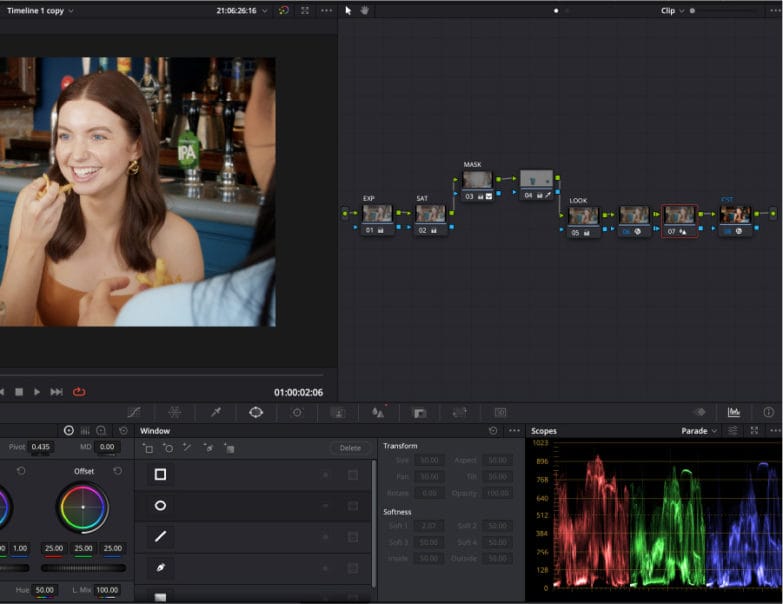This screenshot has width=783, height=604.
Task: Add a new linear window
Action: pyautogui.click(x=148, y=448)
